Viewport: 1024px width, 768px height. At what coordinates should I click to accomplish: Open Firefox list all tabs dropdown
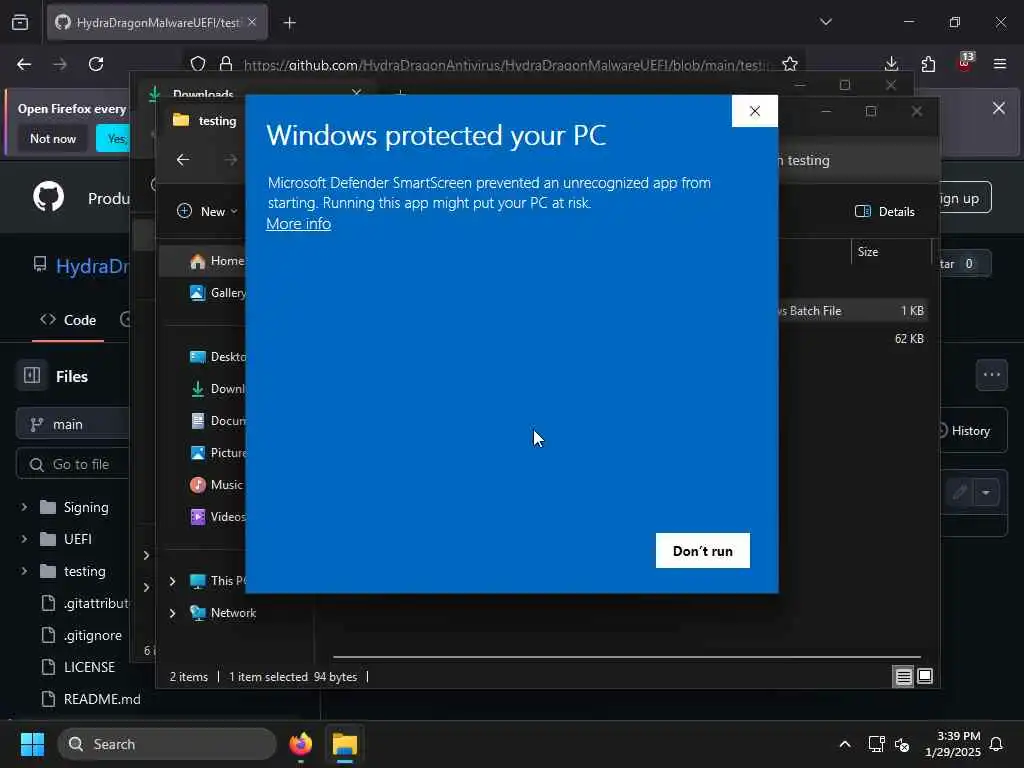click(x=826, y=22)
